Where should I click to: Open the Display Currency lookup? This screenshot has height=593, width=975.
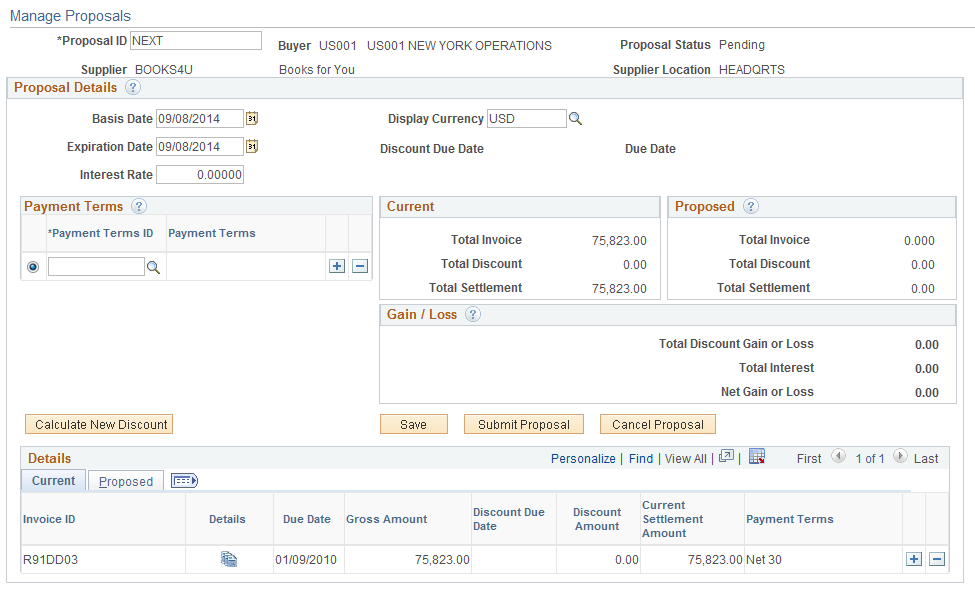[x=574, y=118]
